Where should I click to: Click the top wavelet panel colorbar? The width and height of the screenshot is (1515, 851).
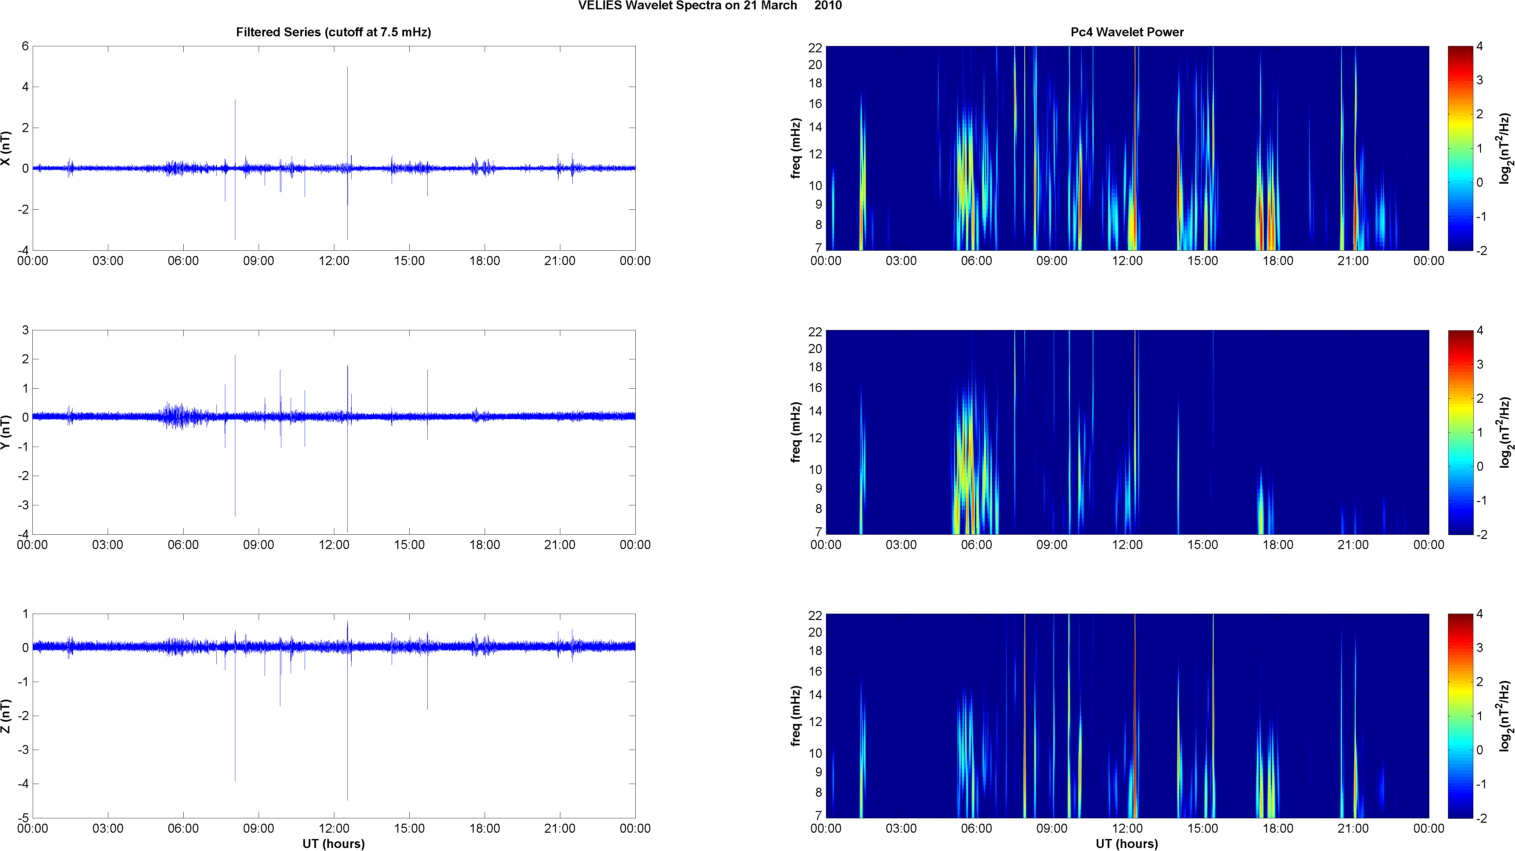(x=1460, y=148)
